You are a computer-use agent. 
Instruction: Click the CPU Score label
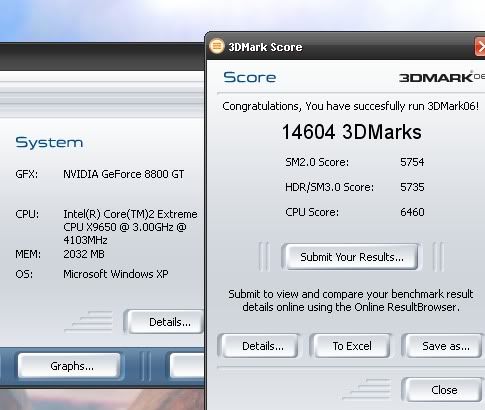coord(312,212)
